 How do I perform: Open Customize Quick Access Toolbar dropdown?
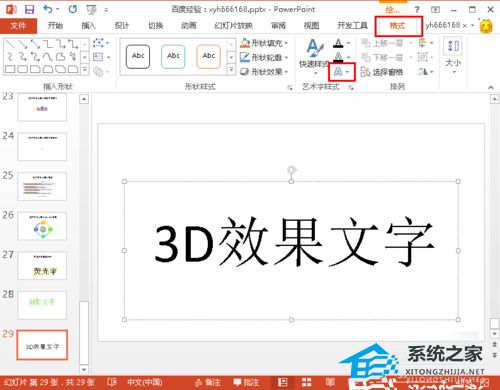pos(106,10)
